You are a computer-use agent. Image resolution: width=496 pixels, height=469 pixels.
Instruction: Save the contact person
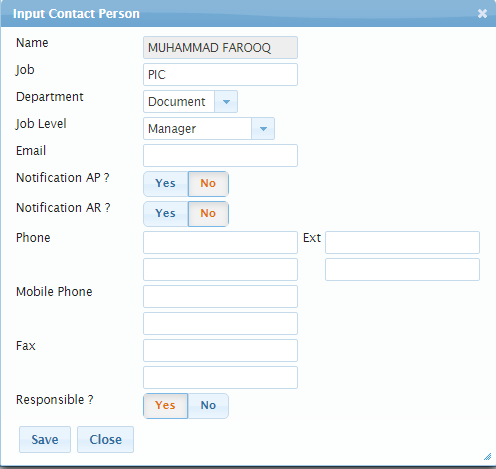pyautogui.click(x=45, y=439)
